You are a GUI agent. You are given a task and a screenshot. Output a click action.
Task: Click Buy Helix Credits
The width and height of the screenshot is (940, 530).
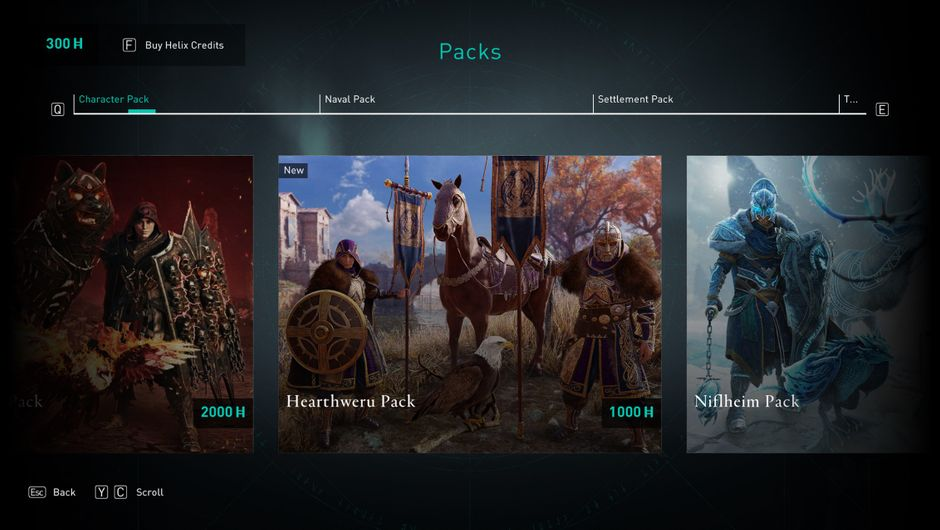[184, 46]
